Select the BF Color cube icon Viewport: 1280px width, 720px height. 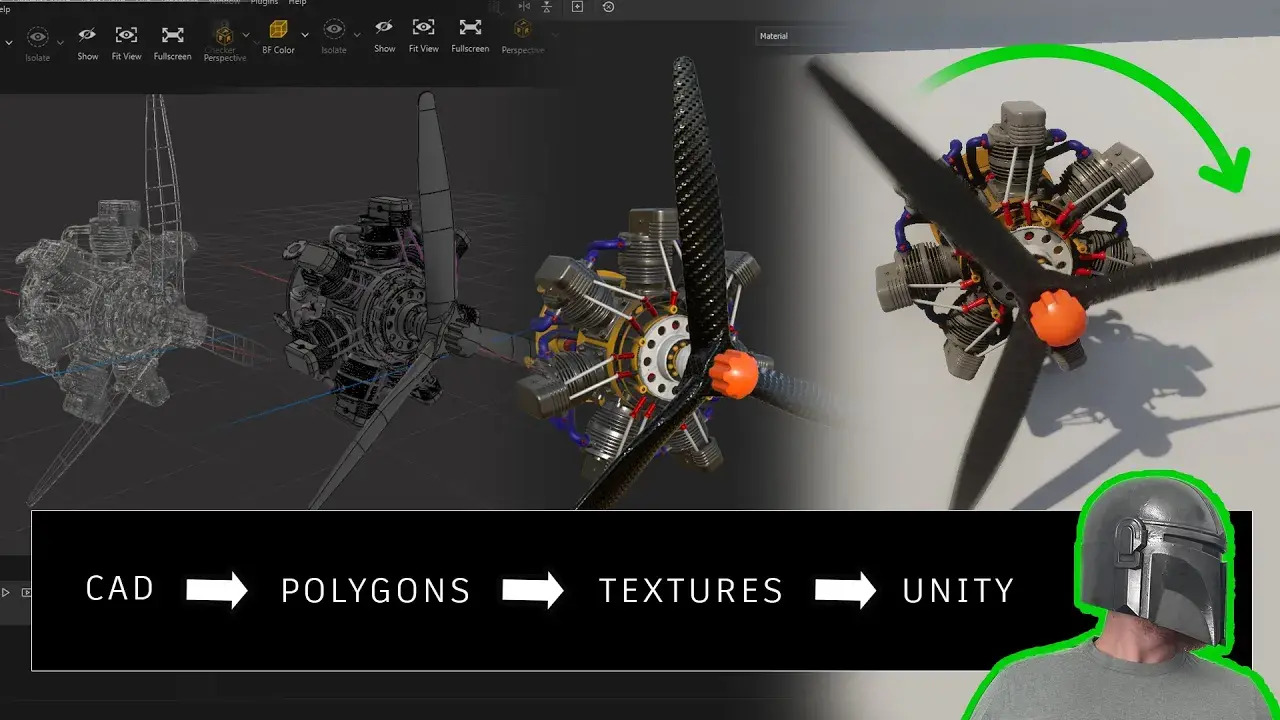click(x=278, y=29)
